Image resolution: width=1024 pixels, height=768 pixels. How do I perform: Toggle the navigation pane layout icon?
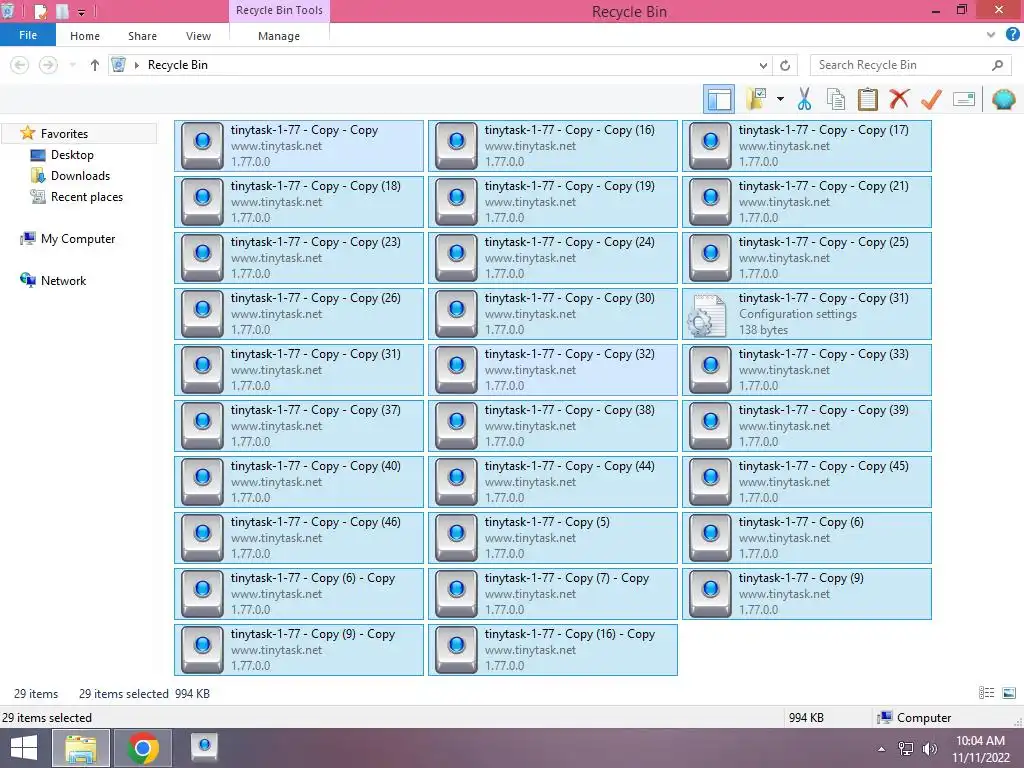(x=719, y=99)
